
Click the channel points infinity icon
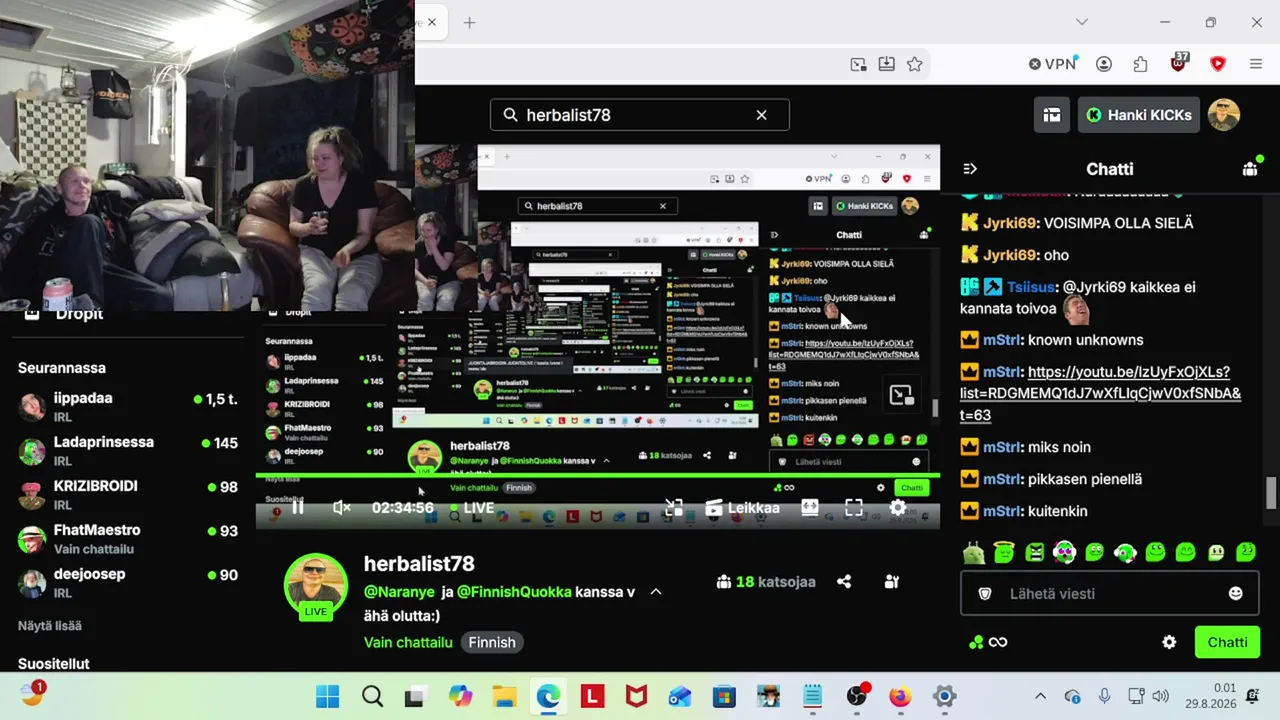(988, 642)
